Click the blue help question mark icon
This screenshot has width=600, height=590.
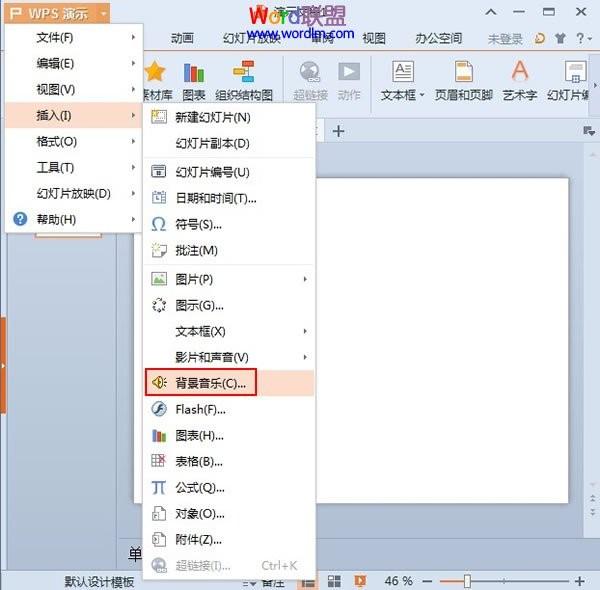click(x=20, y=219)
